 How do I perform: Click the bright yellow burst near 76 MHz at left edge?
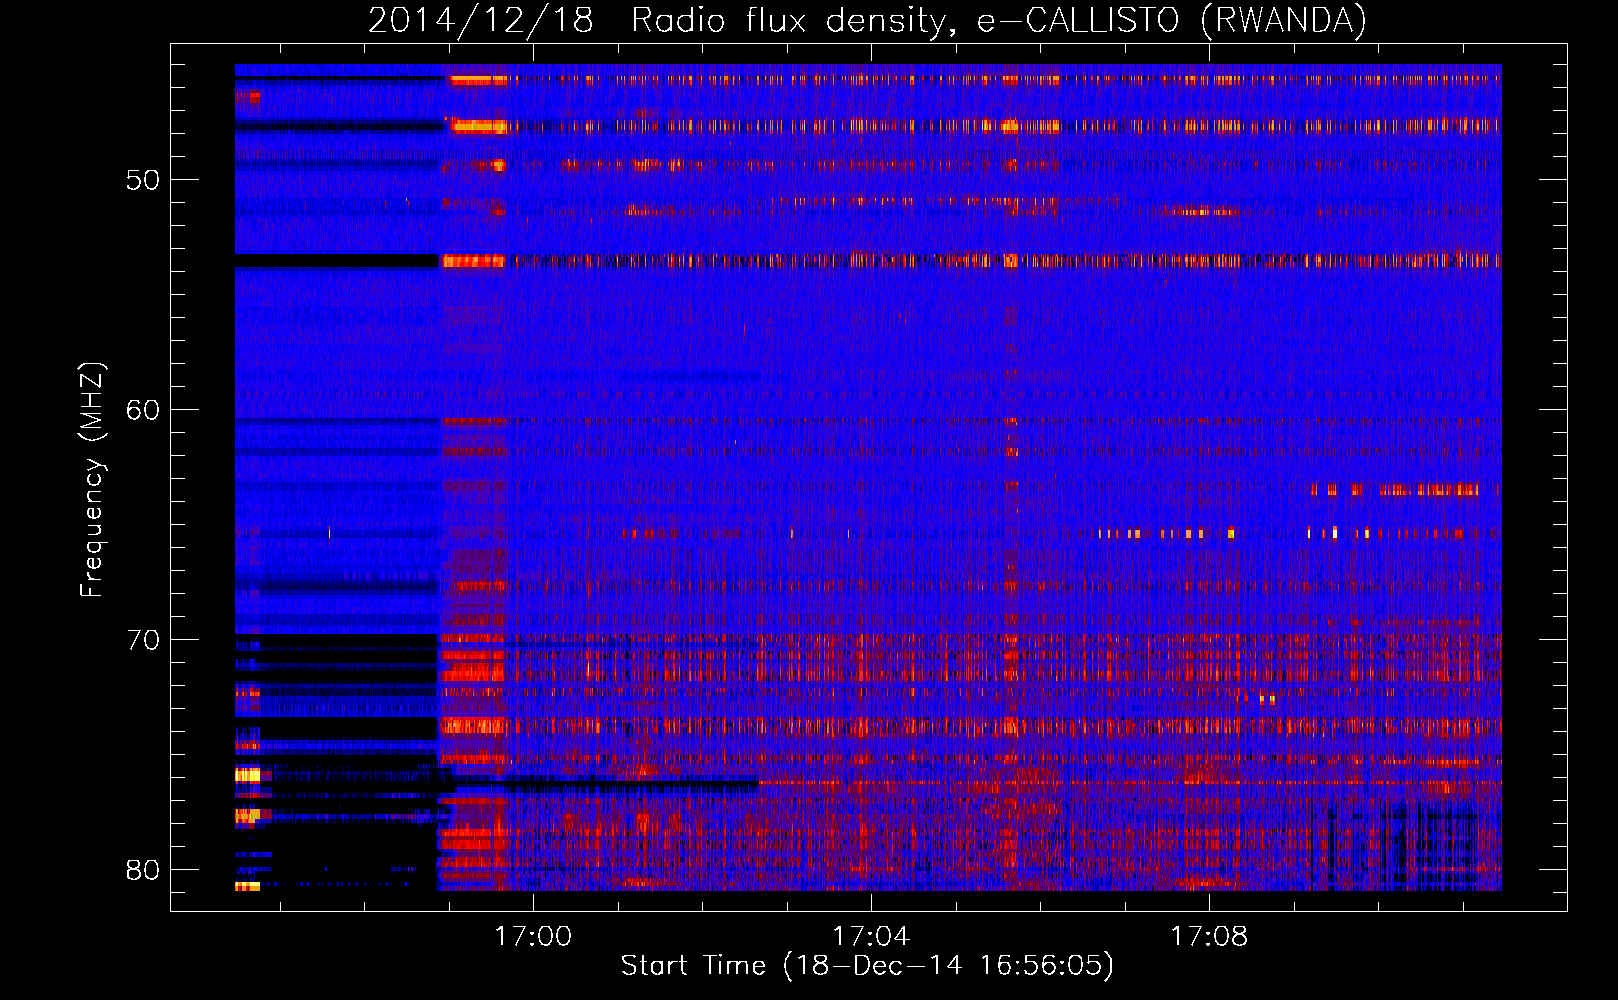(x=247, y=775)
